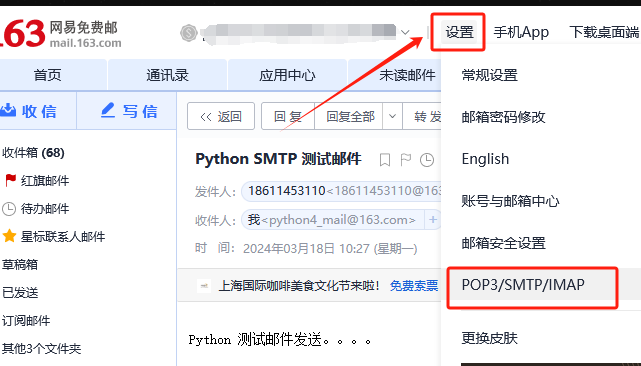Open the 草稿箱 drafts folder
The image size is (641, 366).
click(20, 265)
